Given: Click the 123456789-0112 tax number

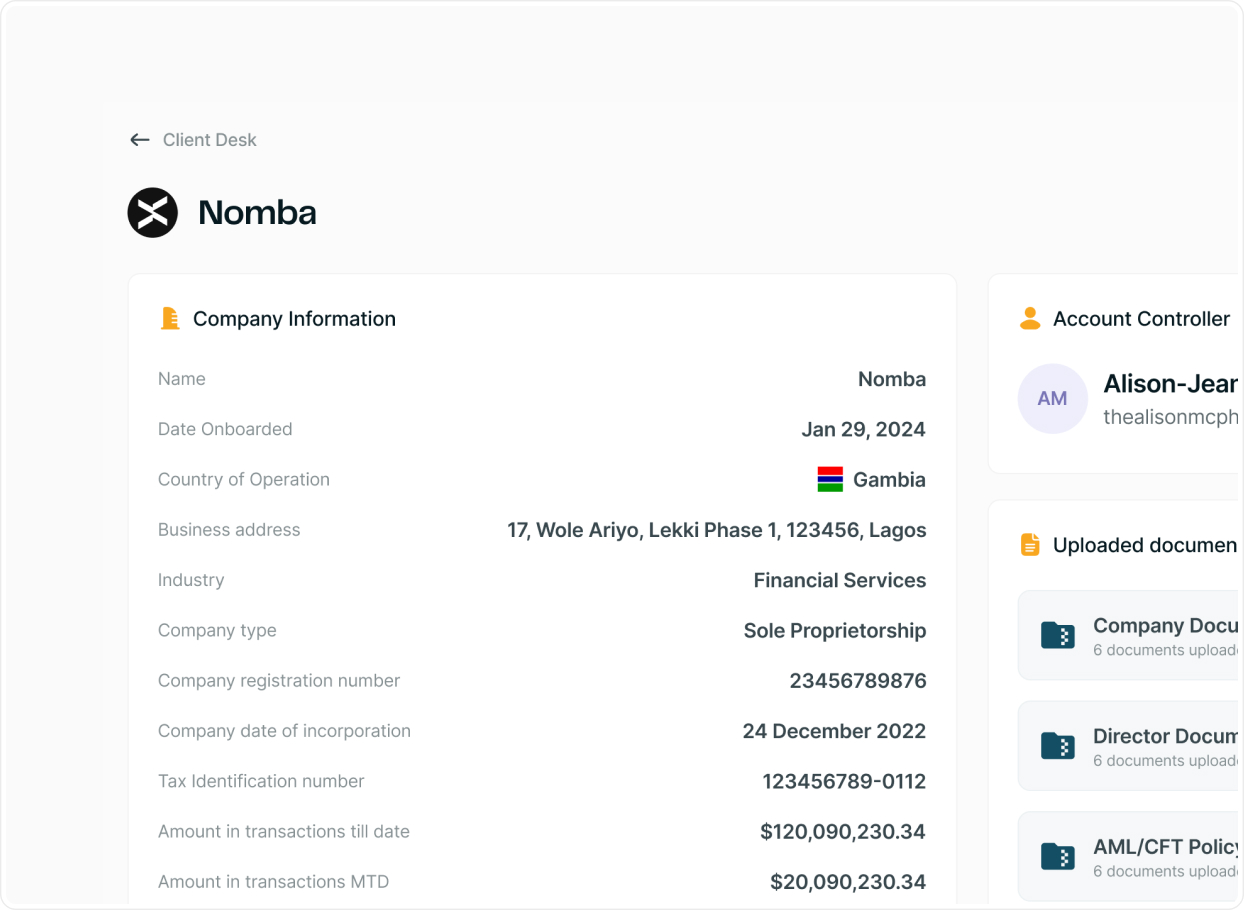Looking at the screenshot, I should [x=844, y=781].
